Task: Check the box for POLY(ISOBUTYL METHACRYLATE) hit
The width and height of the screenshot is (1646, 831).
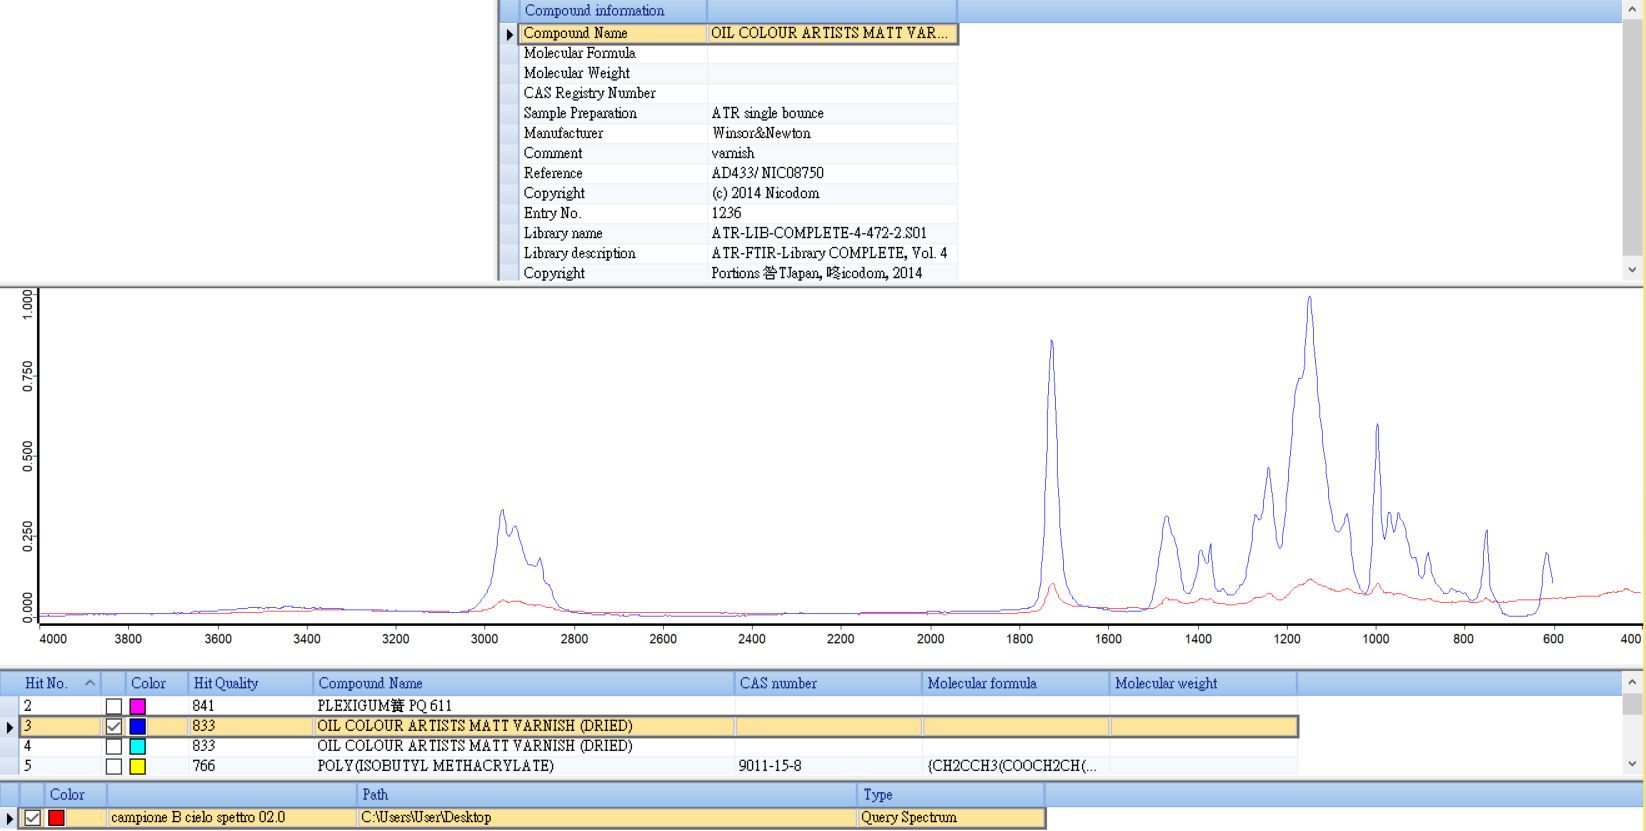Action: coord(114,766)
